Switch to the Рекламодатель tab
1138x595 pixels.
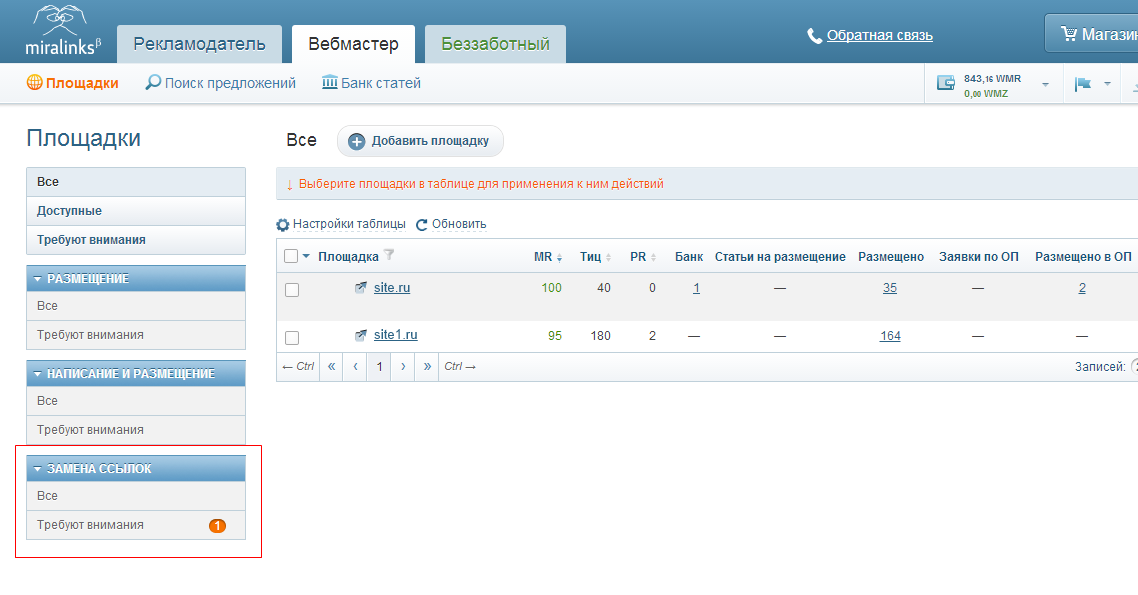tap(200, 44)
